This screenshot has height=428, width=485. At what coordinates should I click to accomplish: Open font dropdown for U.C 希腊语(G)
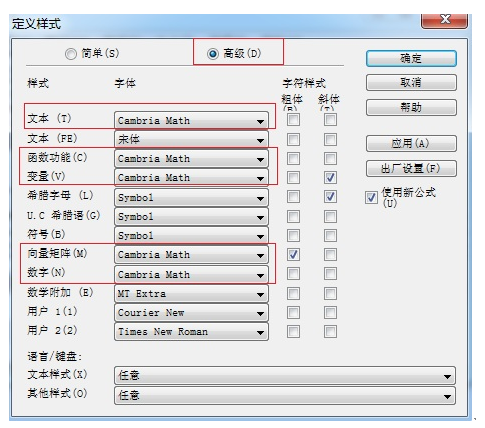(x=191, y=217)
